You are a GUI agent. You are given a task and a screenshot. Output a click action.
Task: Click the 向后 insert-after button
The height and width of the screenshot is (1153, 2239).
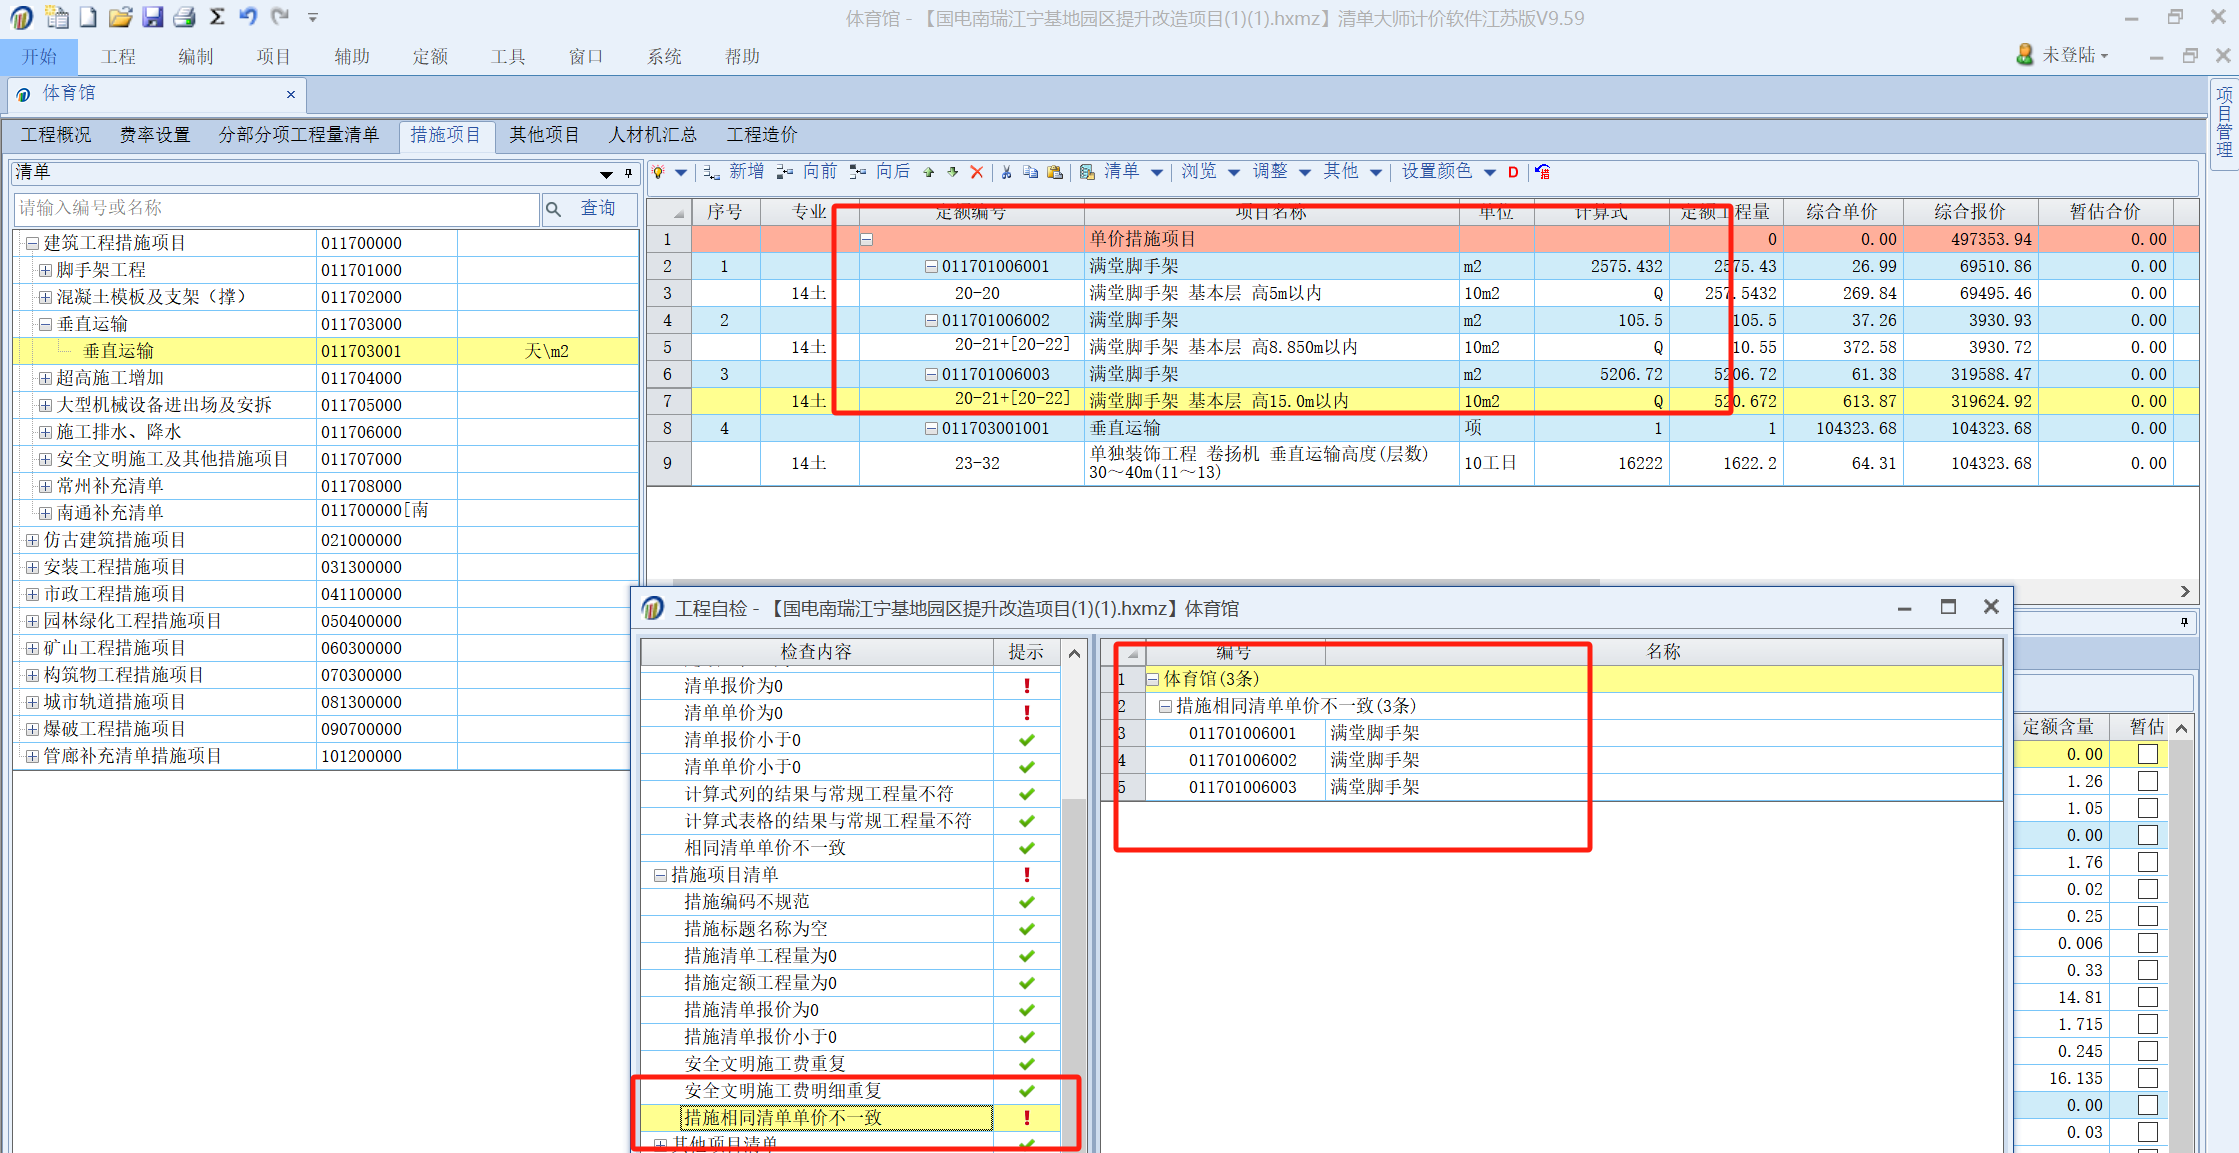point(880,172)
